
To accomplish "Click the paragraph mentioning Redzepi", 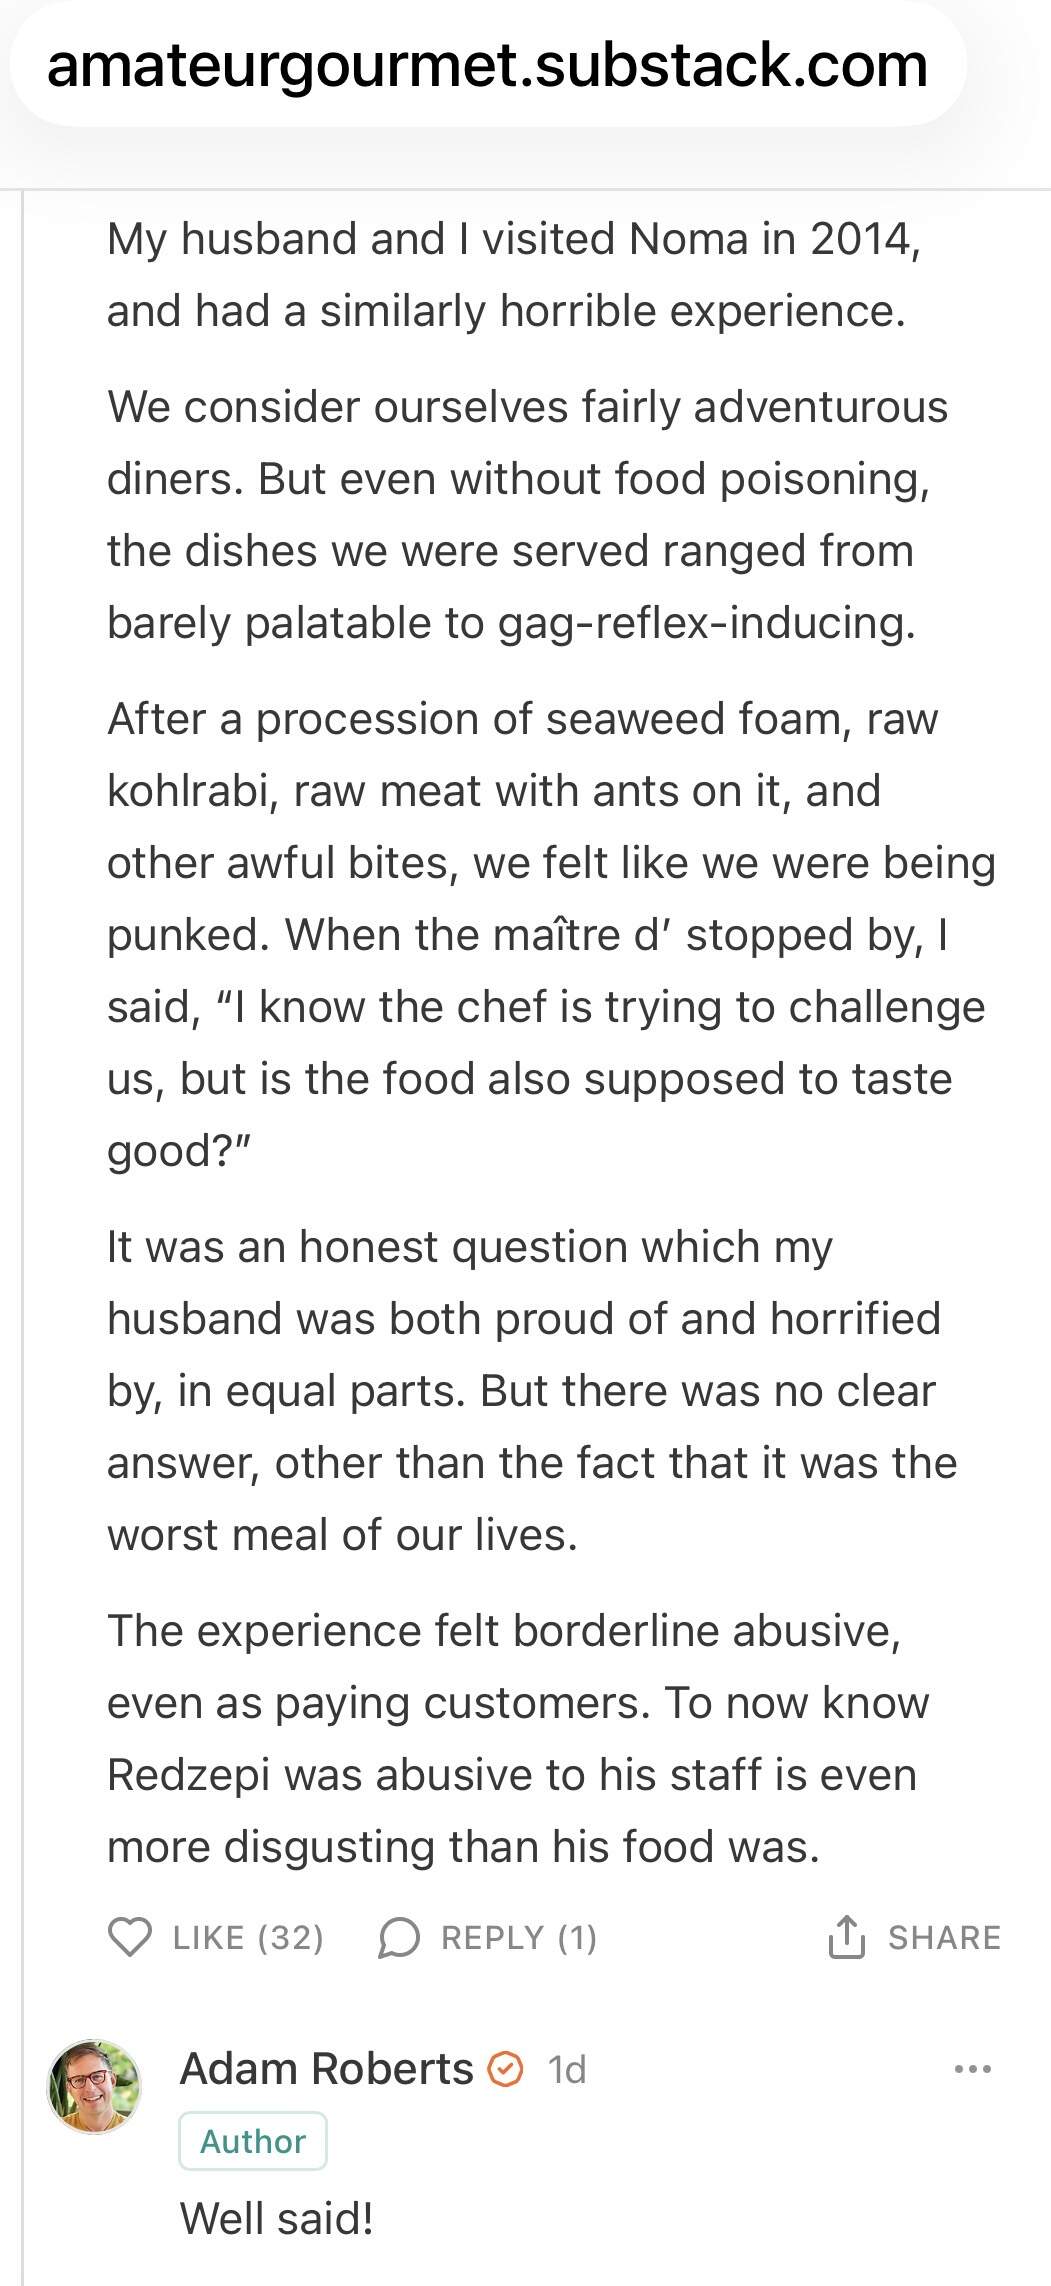I will 517,1738.
